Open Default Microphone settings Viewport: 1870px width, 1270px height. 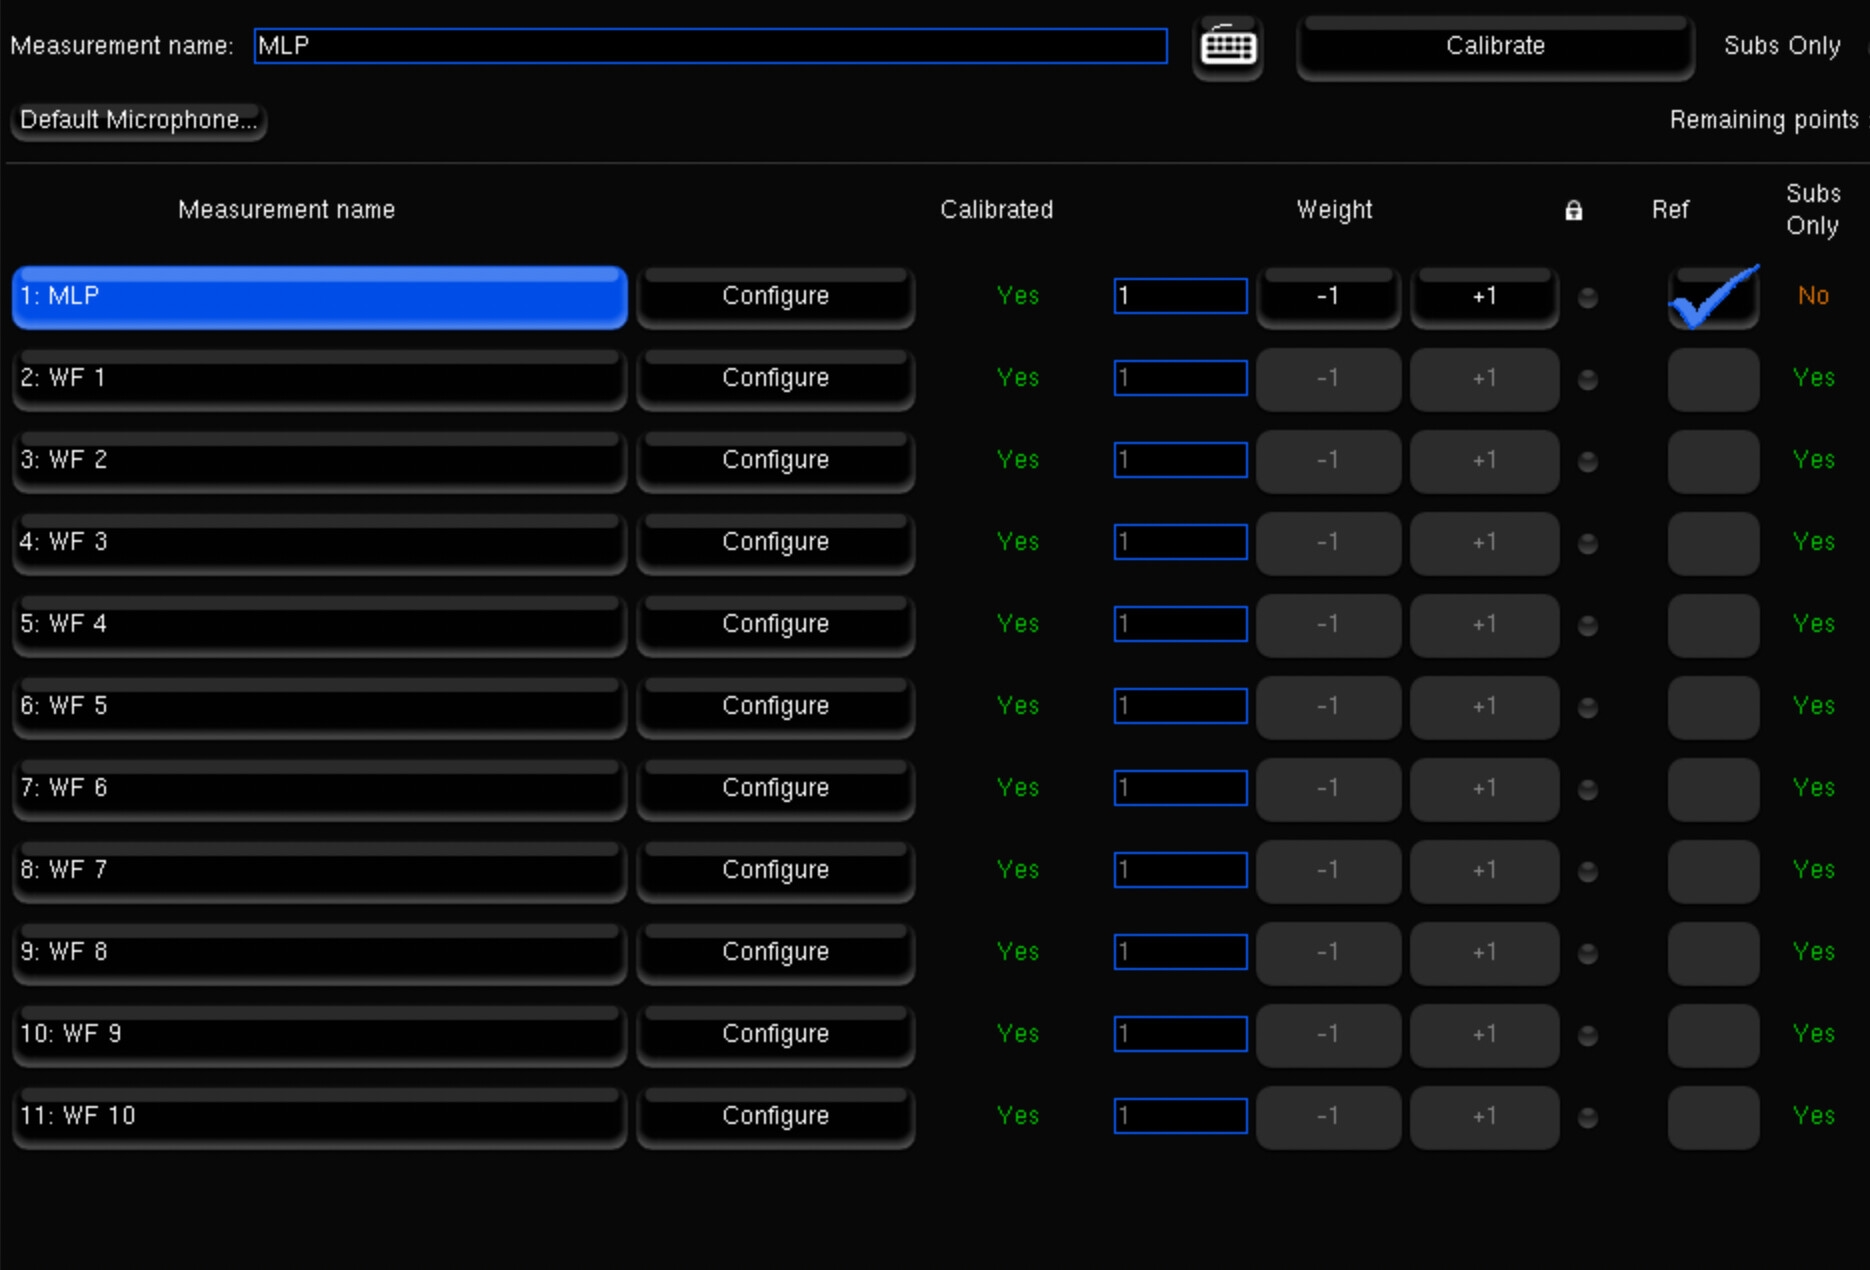tap(138, 120)
